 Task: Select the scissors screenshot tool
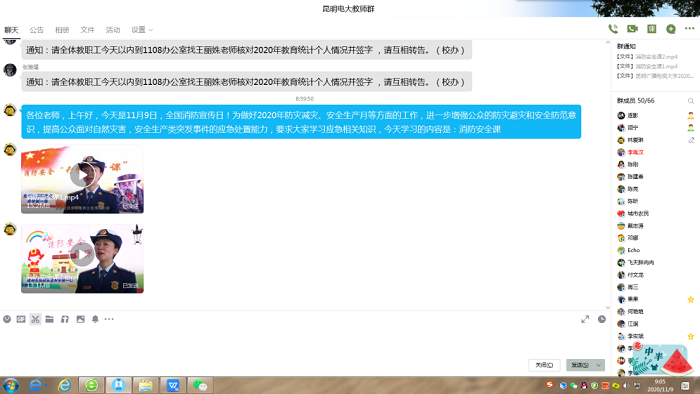click(35, 319)
